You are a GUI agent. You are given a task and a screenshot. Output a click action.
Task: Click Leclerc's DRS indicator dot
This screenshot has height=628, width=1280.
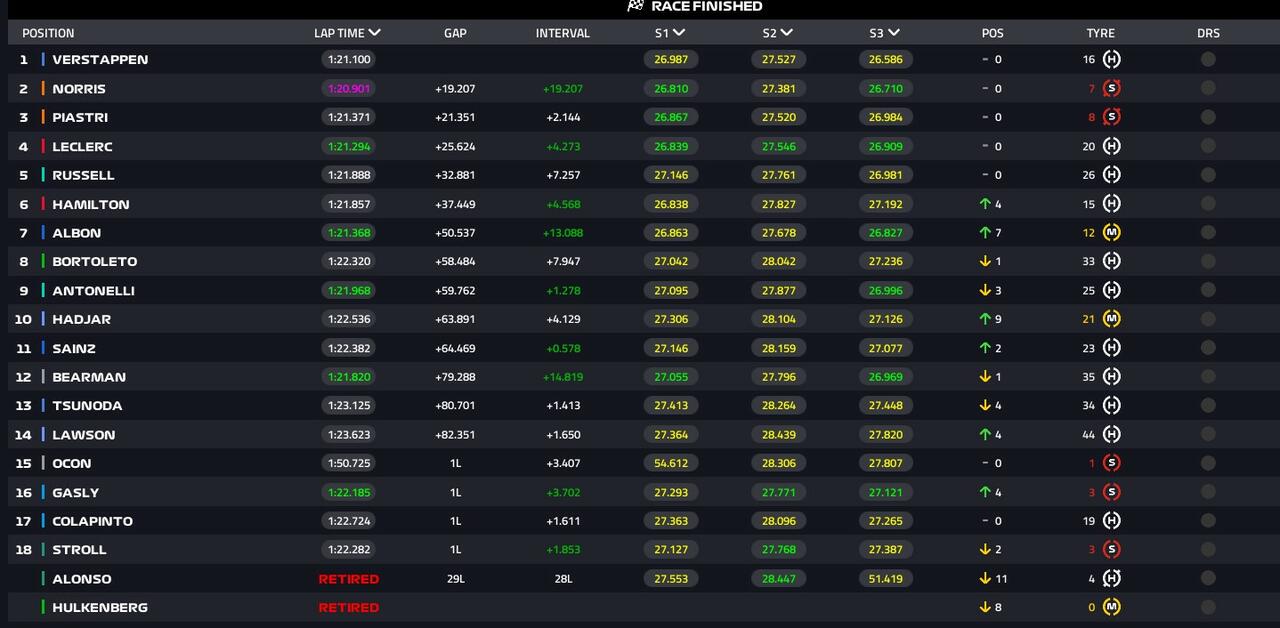tap(1208, 146)
